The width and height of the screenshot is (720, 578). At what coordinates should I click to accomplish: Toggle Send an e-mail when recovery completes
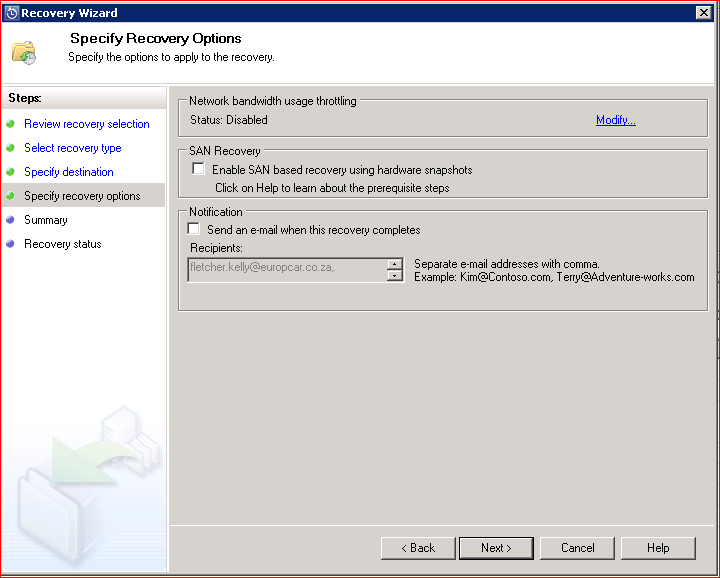click(x=194, y=230)
